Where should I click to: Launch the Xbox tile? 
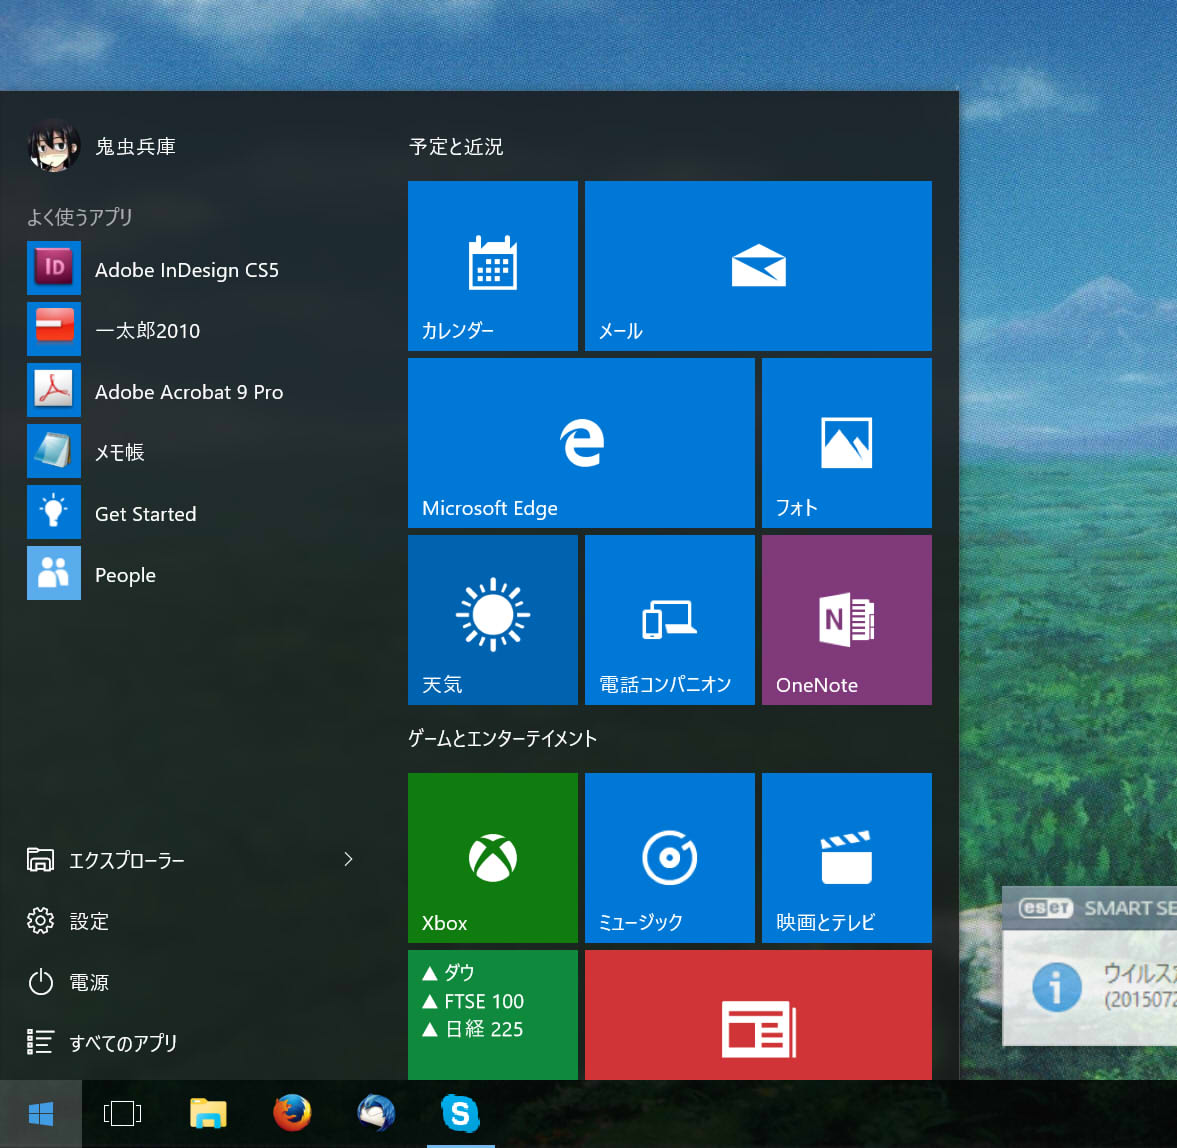pyautogui.click(x=493, y=857)
